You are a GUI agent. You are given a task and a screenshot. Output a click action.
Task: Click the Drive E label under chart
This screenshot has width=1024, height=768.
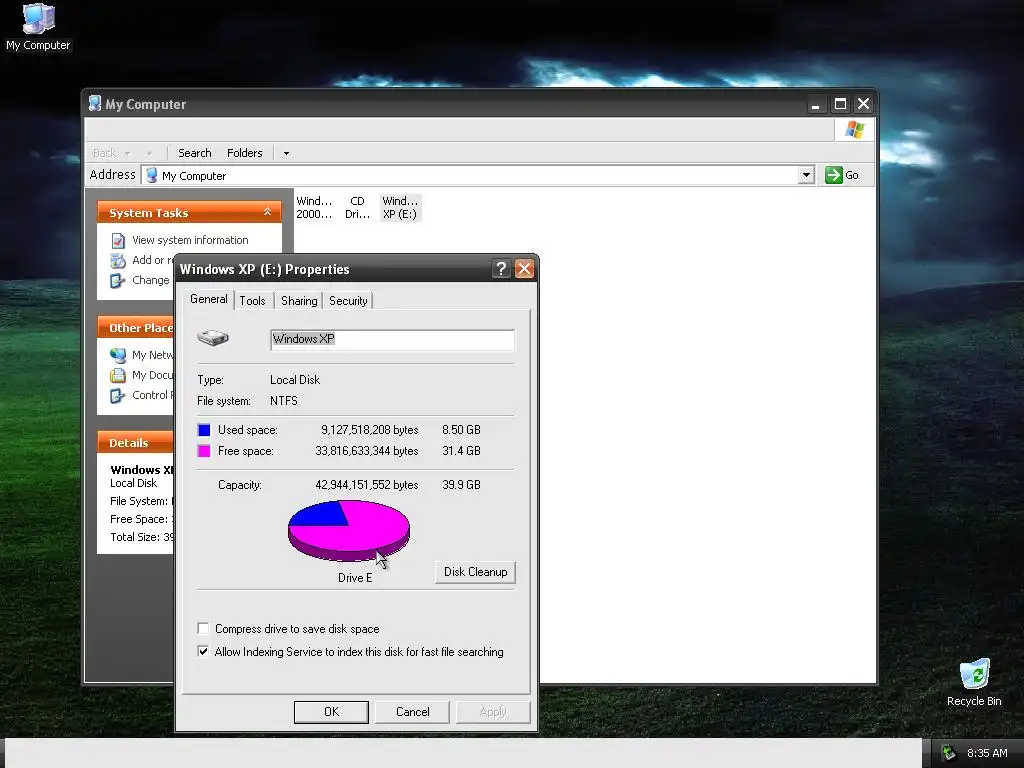point(355,578)
